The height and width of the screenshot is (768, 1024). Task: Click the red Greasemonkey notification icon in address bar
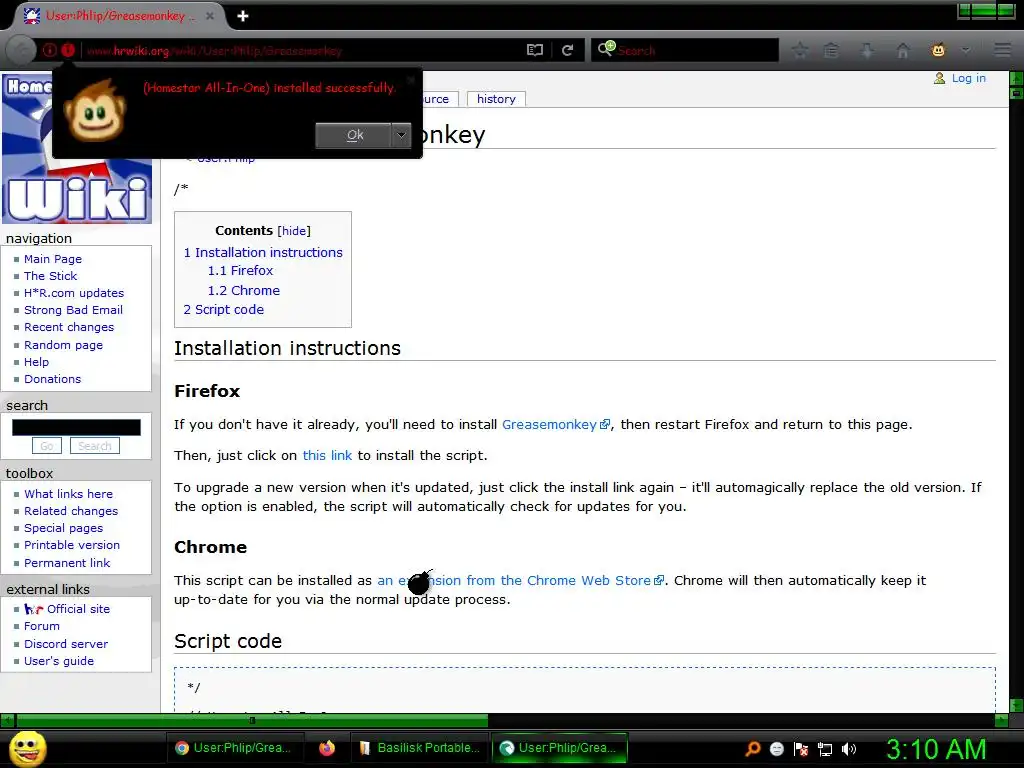[68, 50]
